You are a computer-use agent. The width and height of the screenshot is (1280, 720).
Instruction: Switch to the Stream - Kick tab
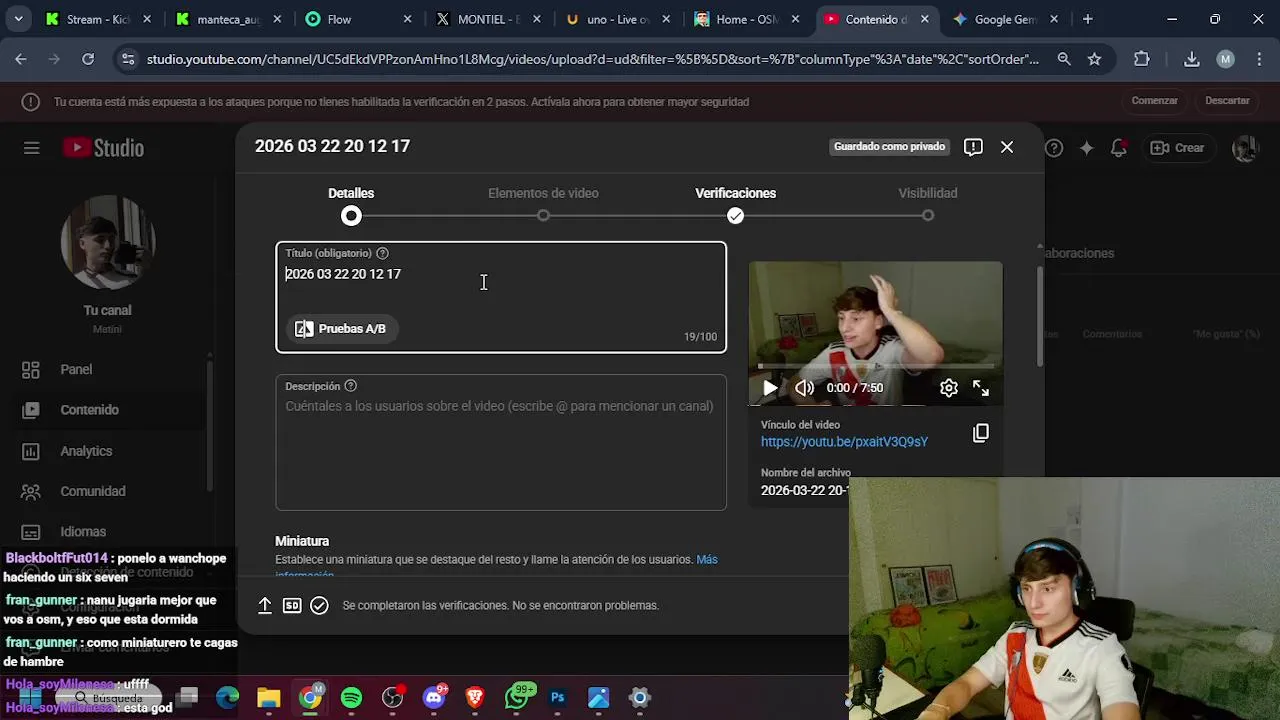click(x=98, y=19)
